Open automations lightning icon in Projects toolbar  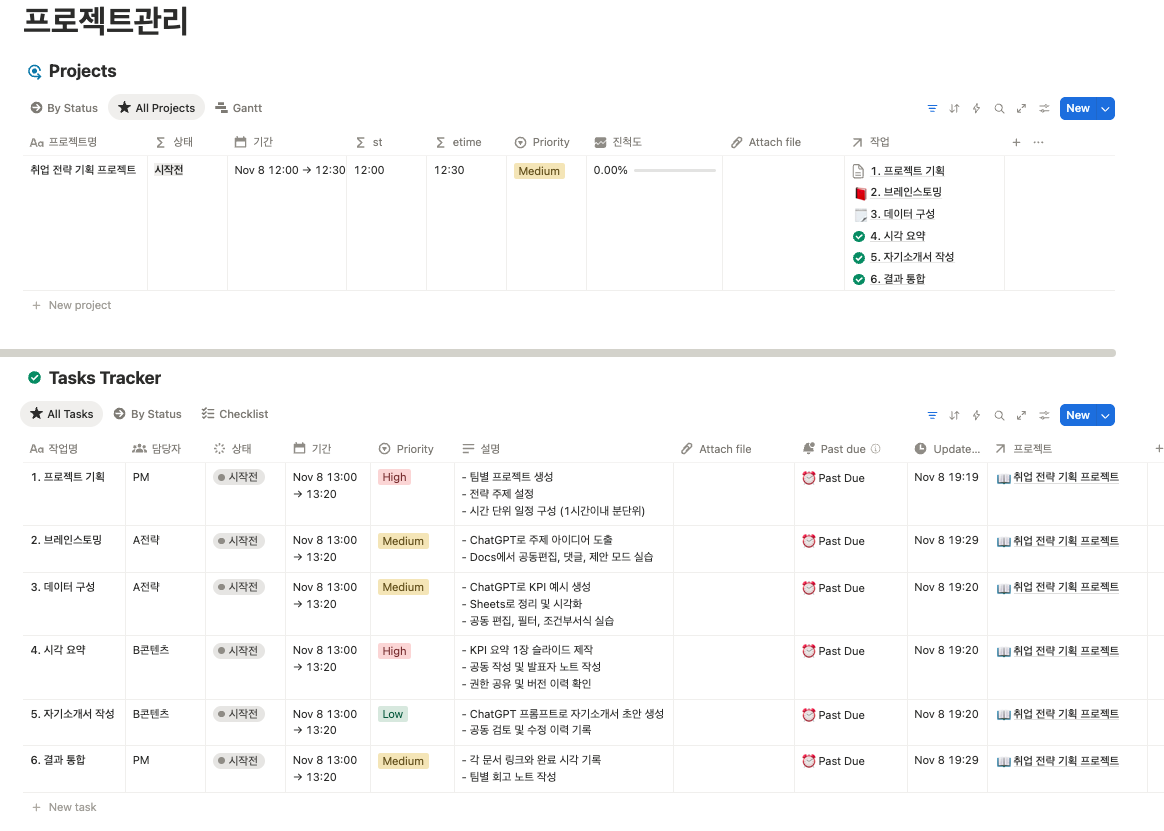tap(976, 108)
